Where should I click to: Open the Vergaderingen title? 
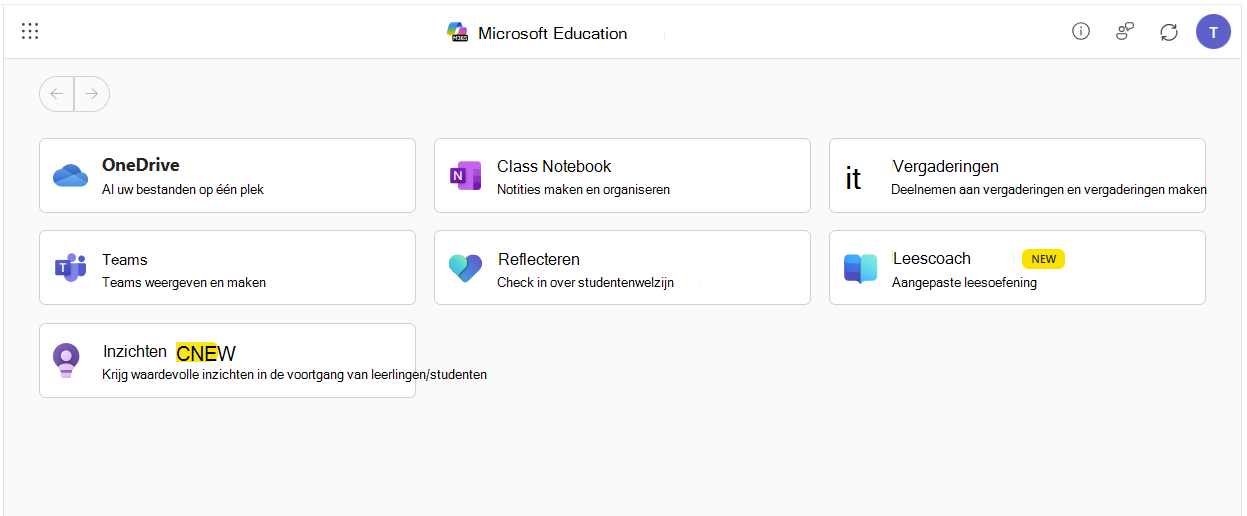coord(945,166)
